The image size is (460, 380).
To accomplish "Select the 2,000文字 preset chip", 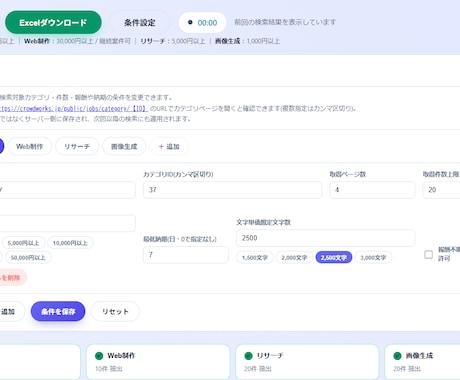I will [x=294, y=257].
